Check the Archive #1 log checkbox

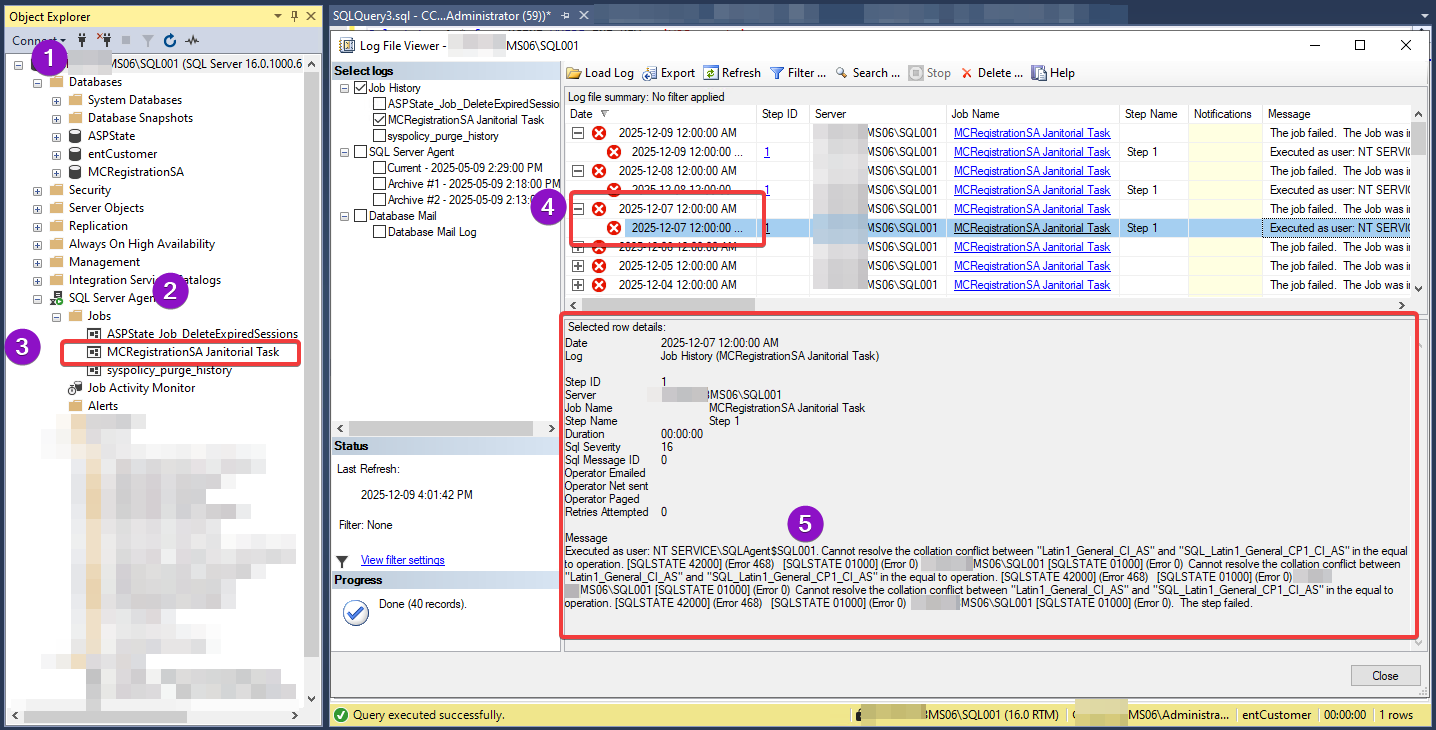[x=379, y=184]
